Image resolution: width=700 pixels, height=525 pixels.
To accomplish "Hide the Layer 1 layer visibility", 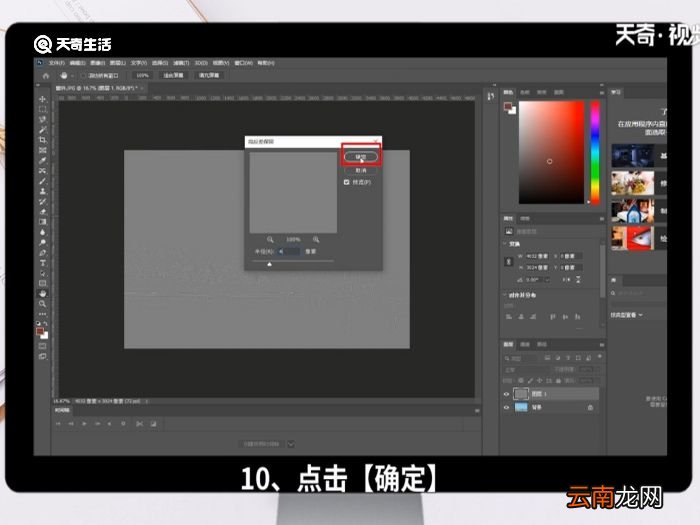I will [506, 394].
